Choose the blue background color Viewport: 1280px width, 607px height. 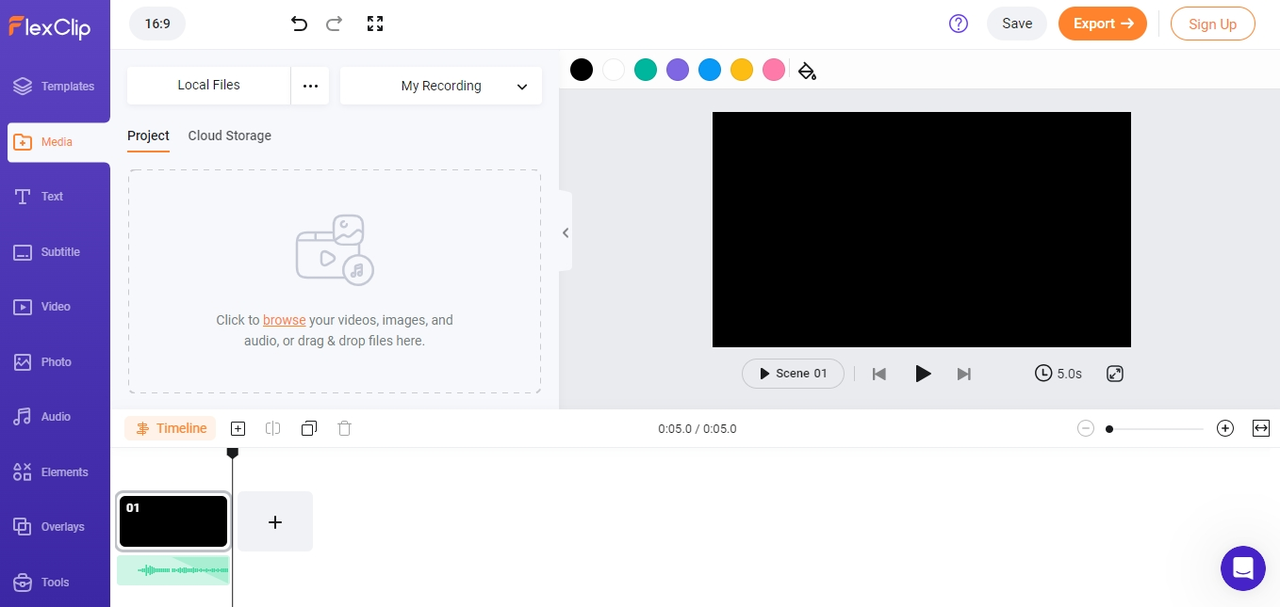(x=709, y=69)
